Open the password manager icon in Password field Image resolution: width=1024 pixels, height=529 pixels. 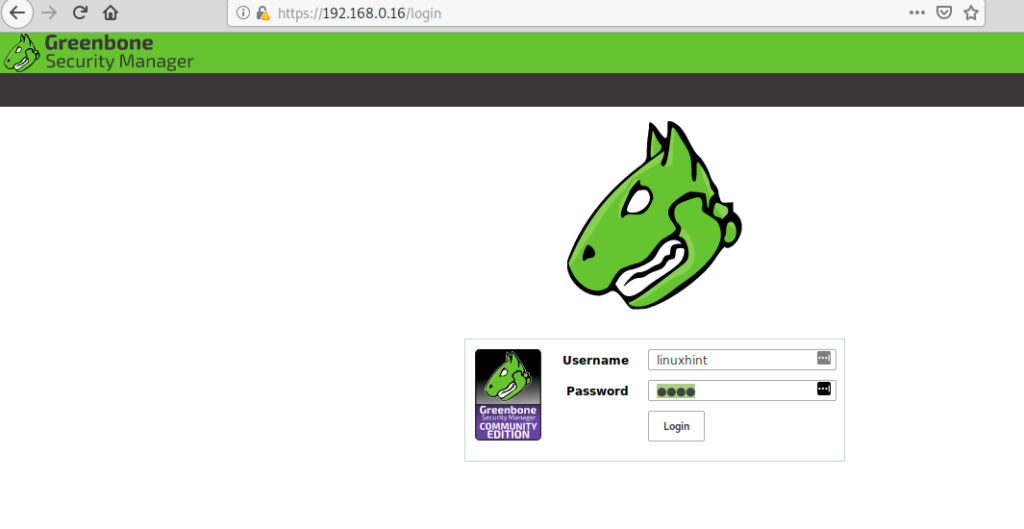tap(824, 389)
